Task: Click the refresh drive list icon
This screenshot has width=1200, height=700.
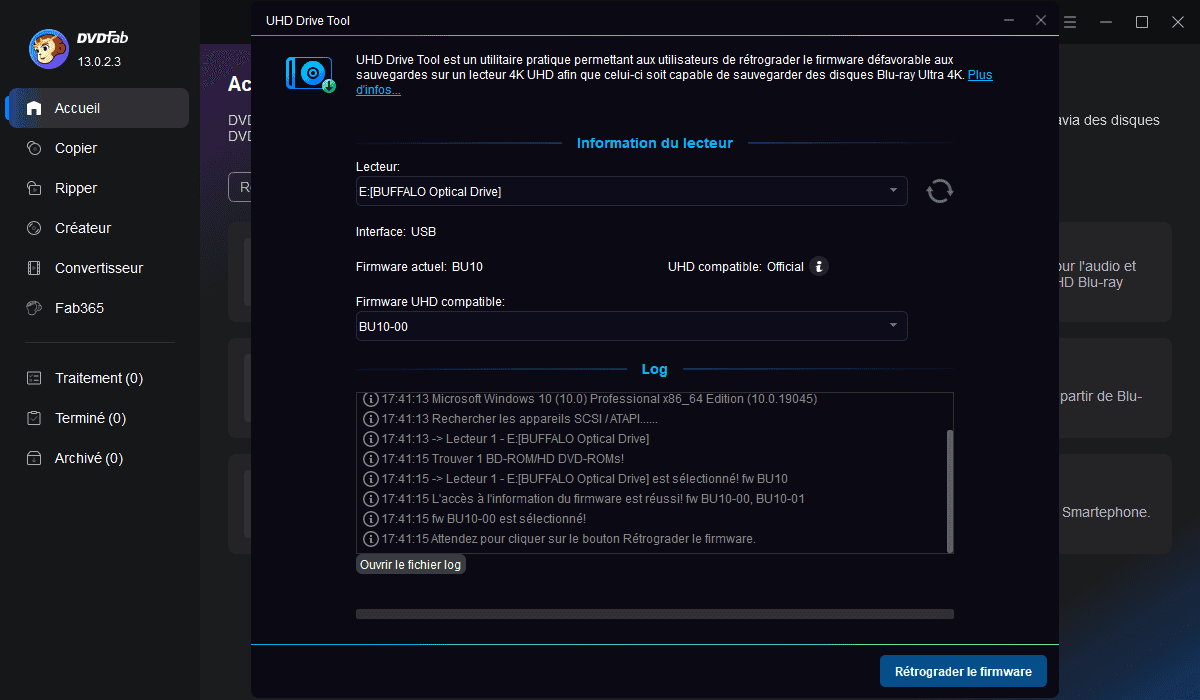Action: (x=939, y=191)
